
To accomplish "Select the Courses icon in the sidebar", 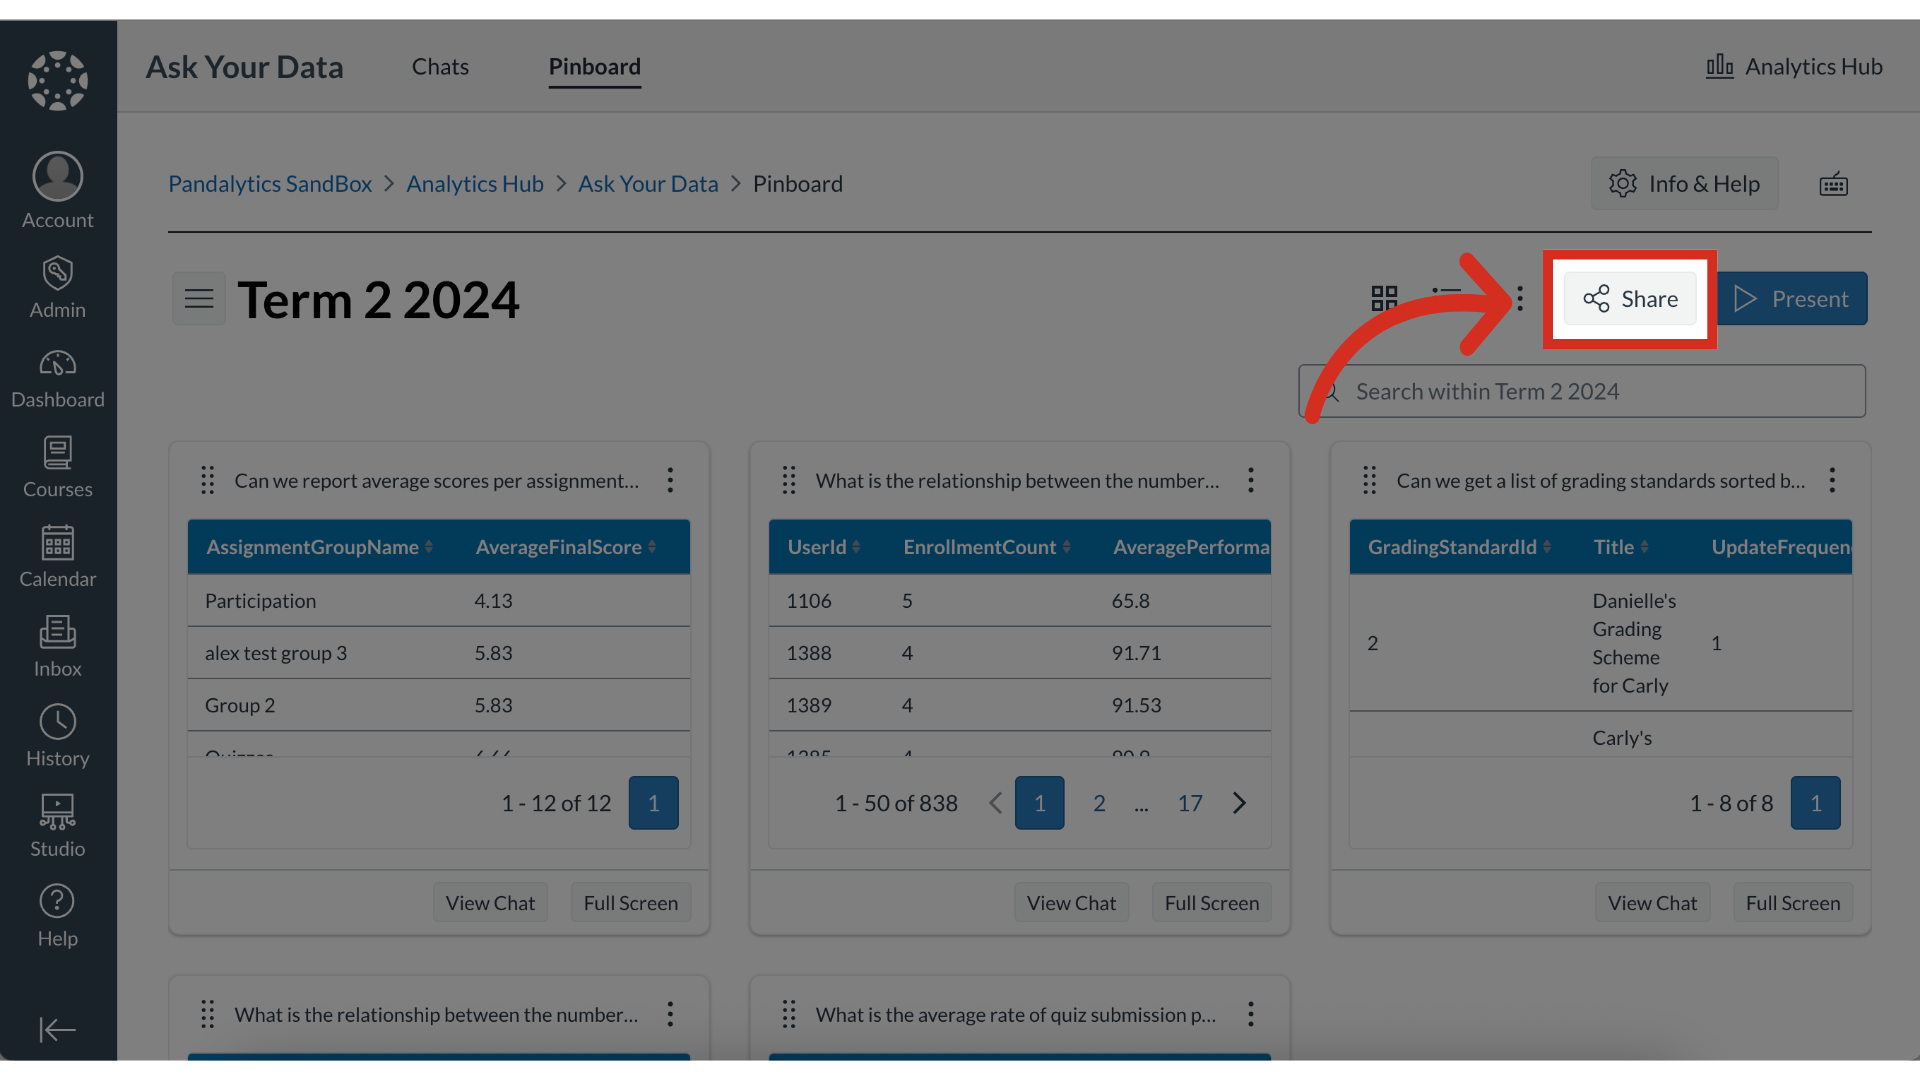I will click(x=57, y=453).
